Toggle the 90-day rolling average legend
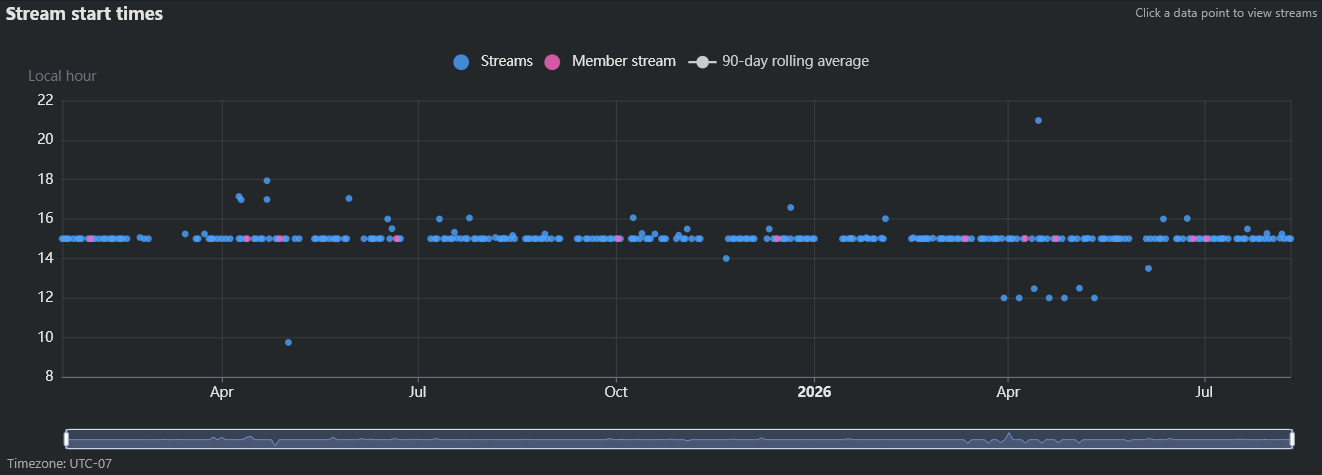 tap(779, 61)
